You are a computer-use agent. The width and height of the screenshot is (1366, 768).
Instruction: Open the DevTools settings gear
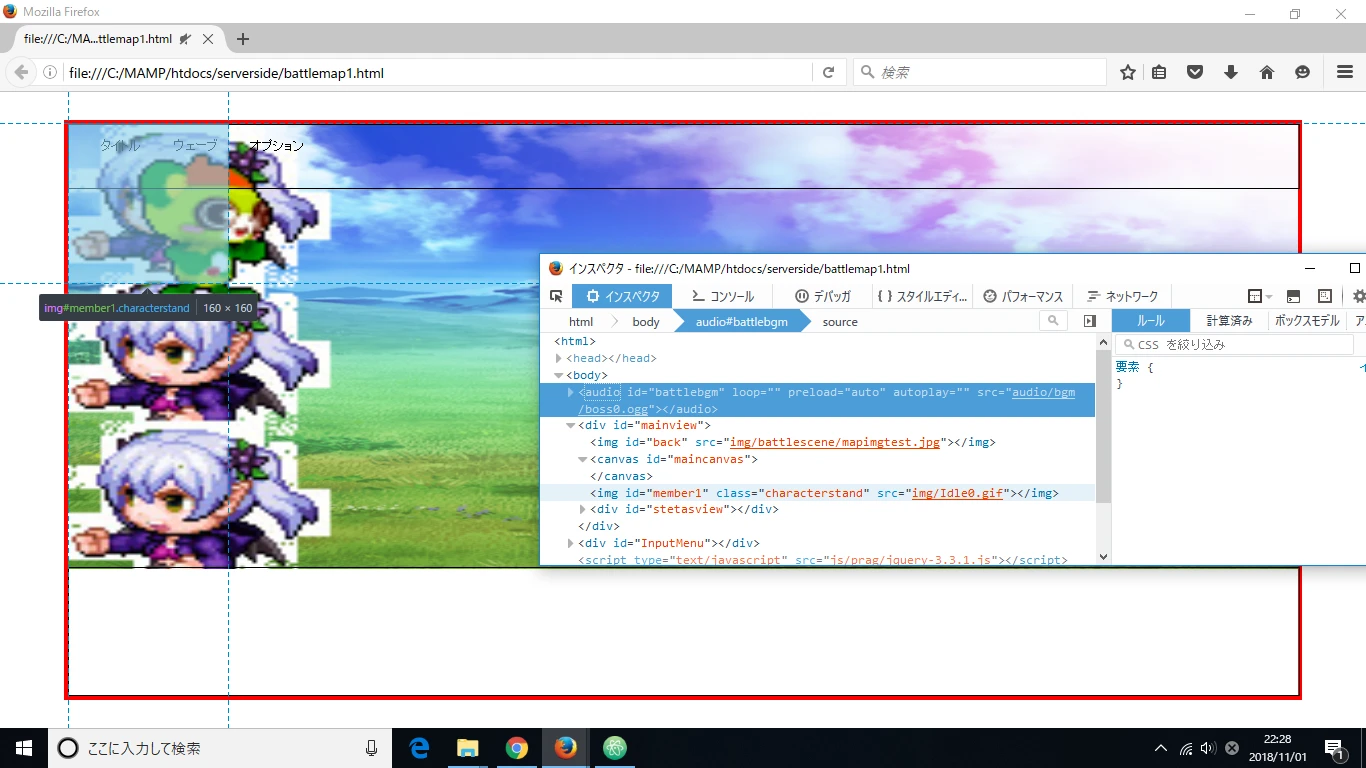(x=1358, y=296)
